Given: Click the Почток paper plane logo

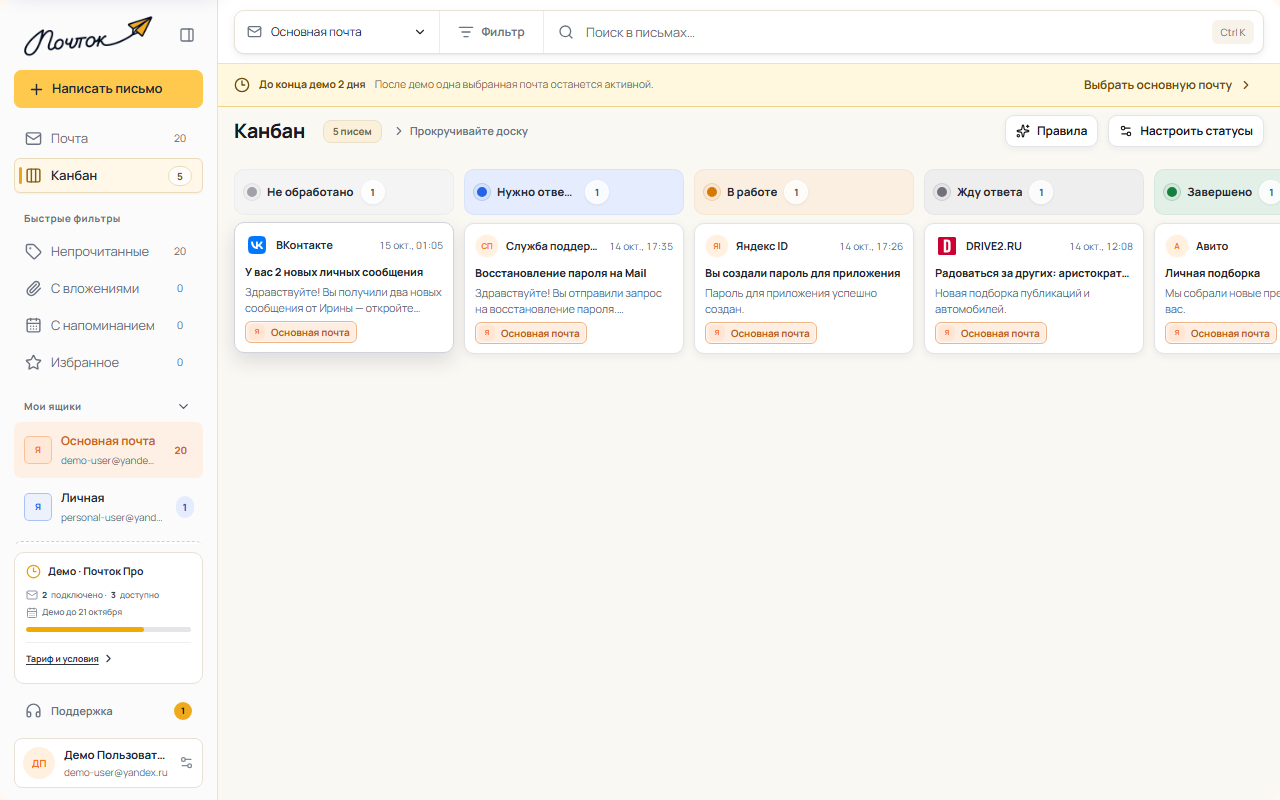Looking at the screenshot, I should click(89, 36).
